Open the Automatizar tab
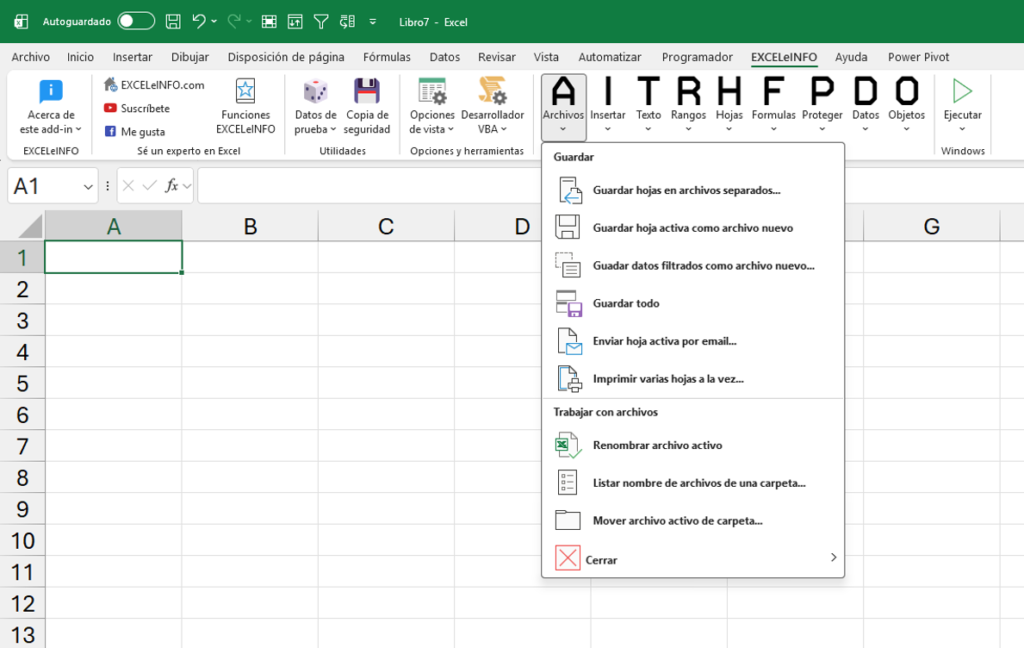The image size is (1024, 648). [x=610, y=57]
